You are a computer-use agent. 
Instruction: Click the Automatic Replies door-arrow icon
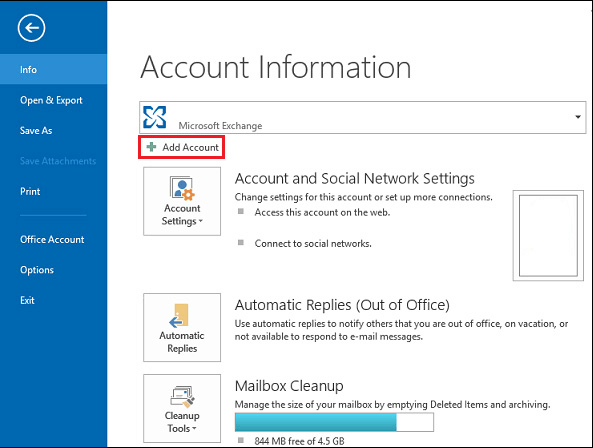(179, 315)
